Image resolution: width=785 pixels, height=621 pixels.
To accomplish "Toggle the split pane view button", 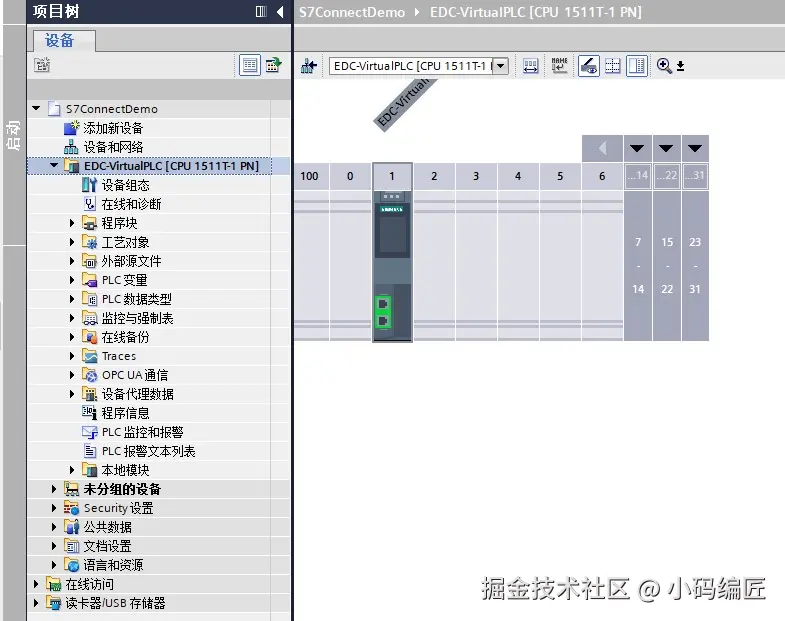I will point(637,66).
